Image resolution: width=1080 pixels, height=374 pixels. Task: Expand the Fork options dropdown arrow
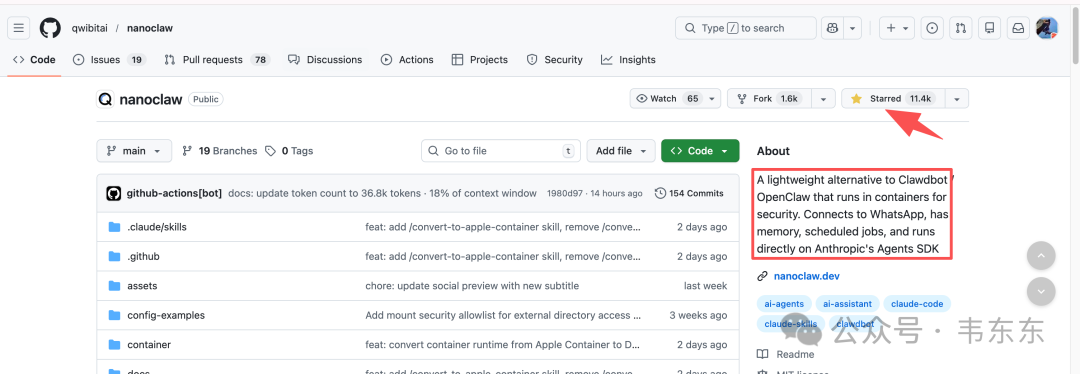tap(823, 98)
